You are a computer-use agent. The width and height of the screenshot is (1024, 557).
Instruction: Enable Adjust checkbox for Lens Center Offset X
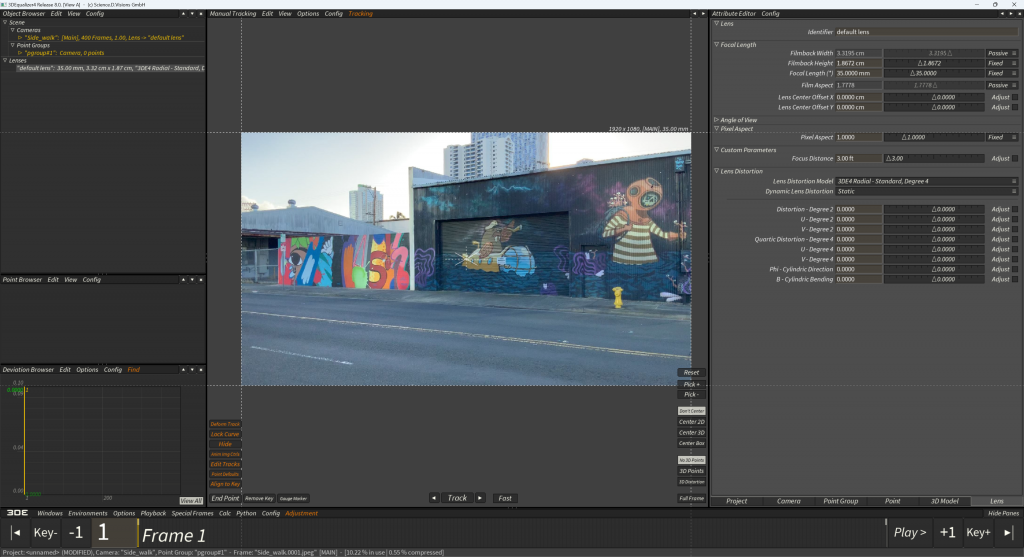(x=1014, y=97)
